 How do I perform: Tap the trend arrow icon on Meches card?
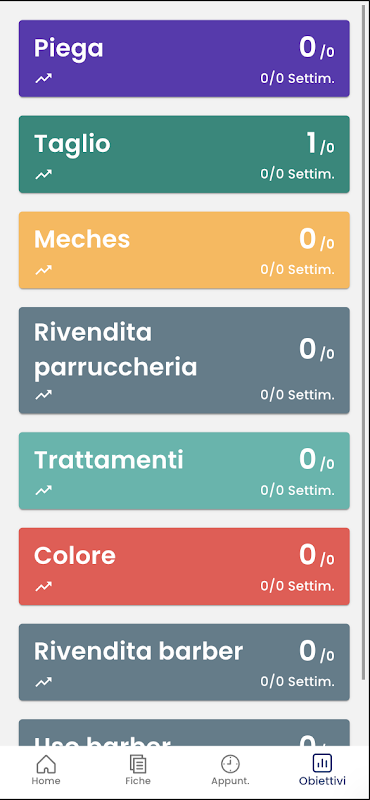coord(43,269)
